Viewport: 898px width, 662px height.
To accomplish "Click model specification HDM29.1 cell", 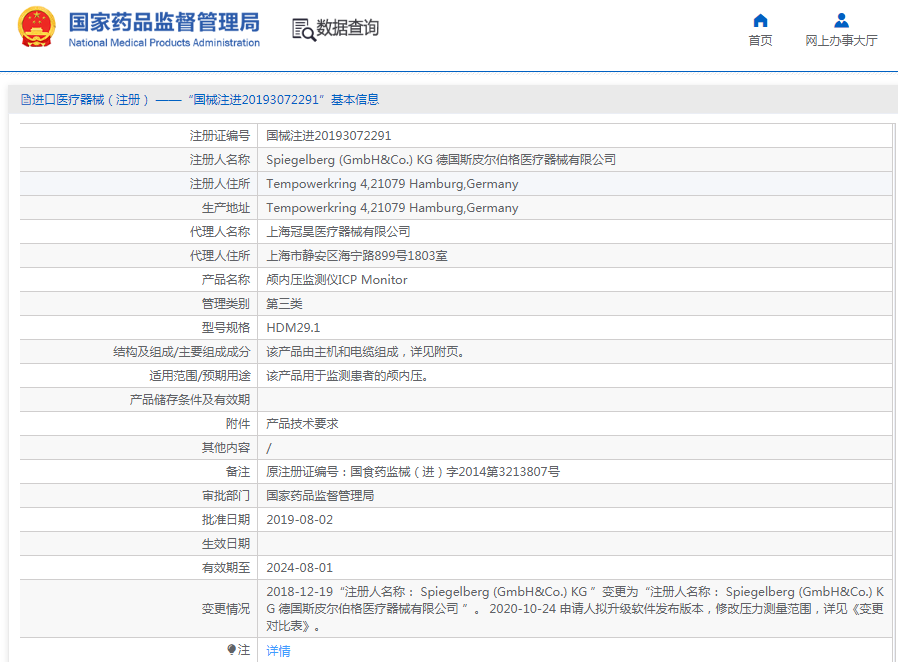I will click(293, 328).
